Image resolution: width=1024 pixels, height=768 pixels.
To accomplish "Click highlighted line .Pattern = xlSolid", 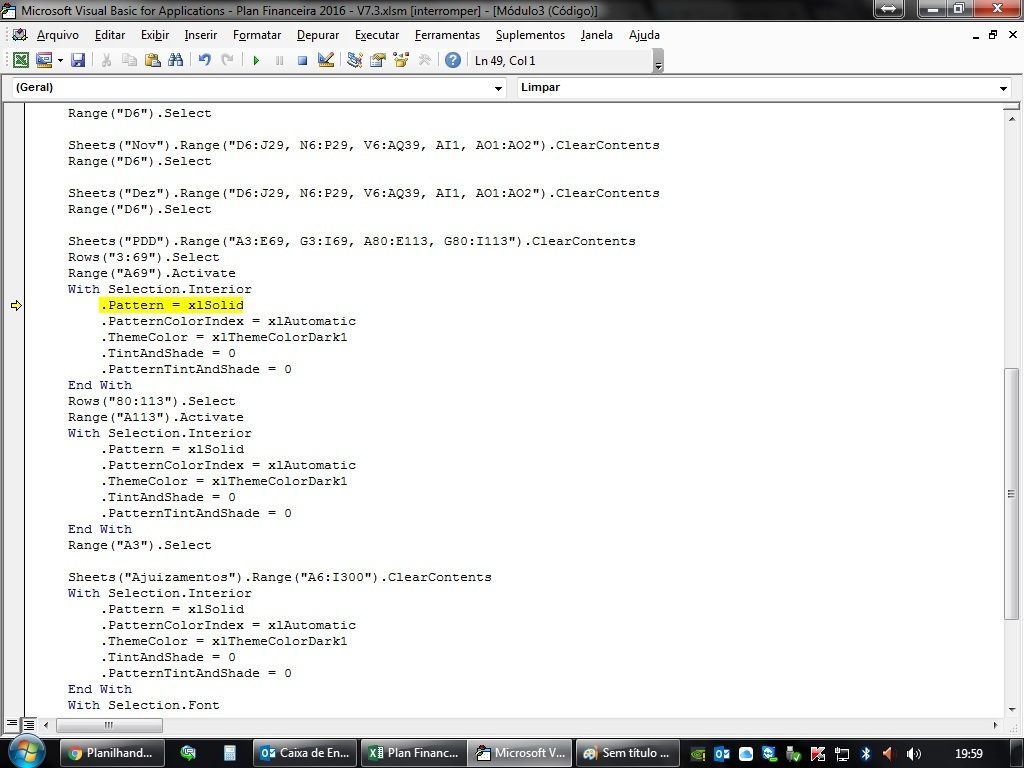I will click(x=172, y=305).
